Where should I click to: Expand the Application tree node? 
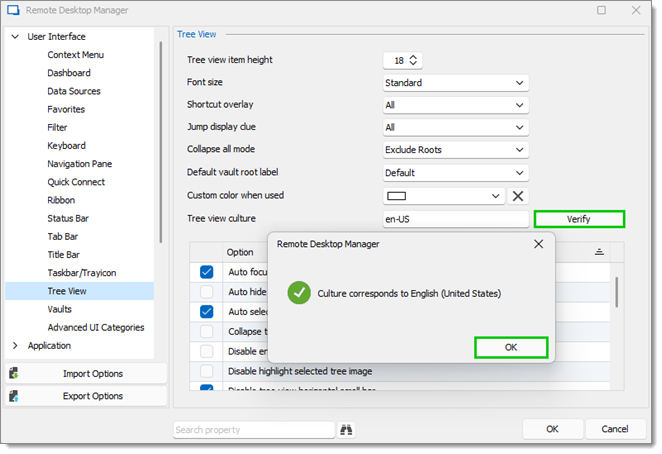[x=15, y=345]
